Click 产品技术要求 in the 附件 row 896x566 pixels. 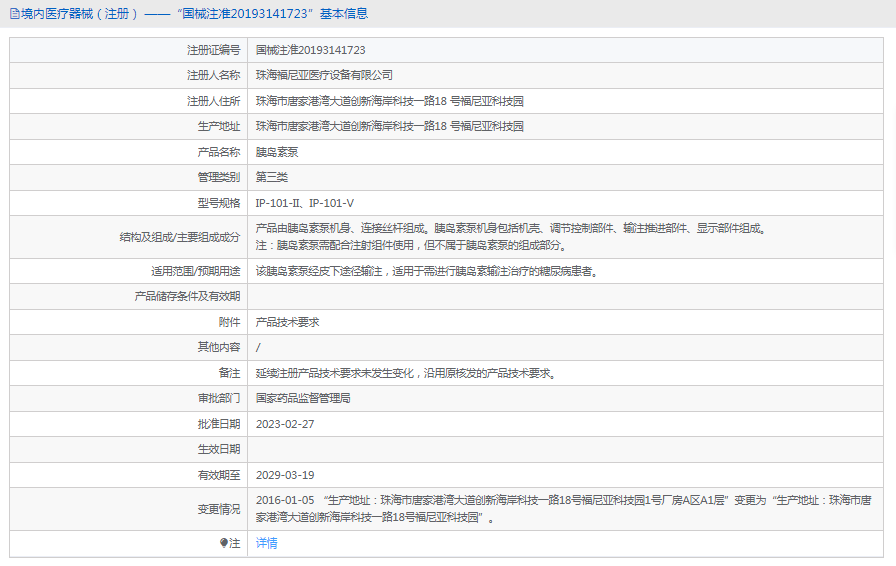tap(287, 322)
